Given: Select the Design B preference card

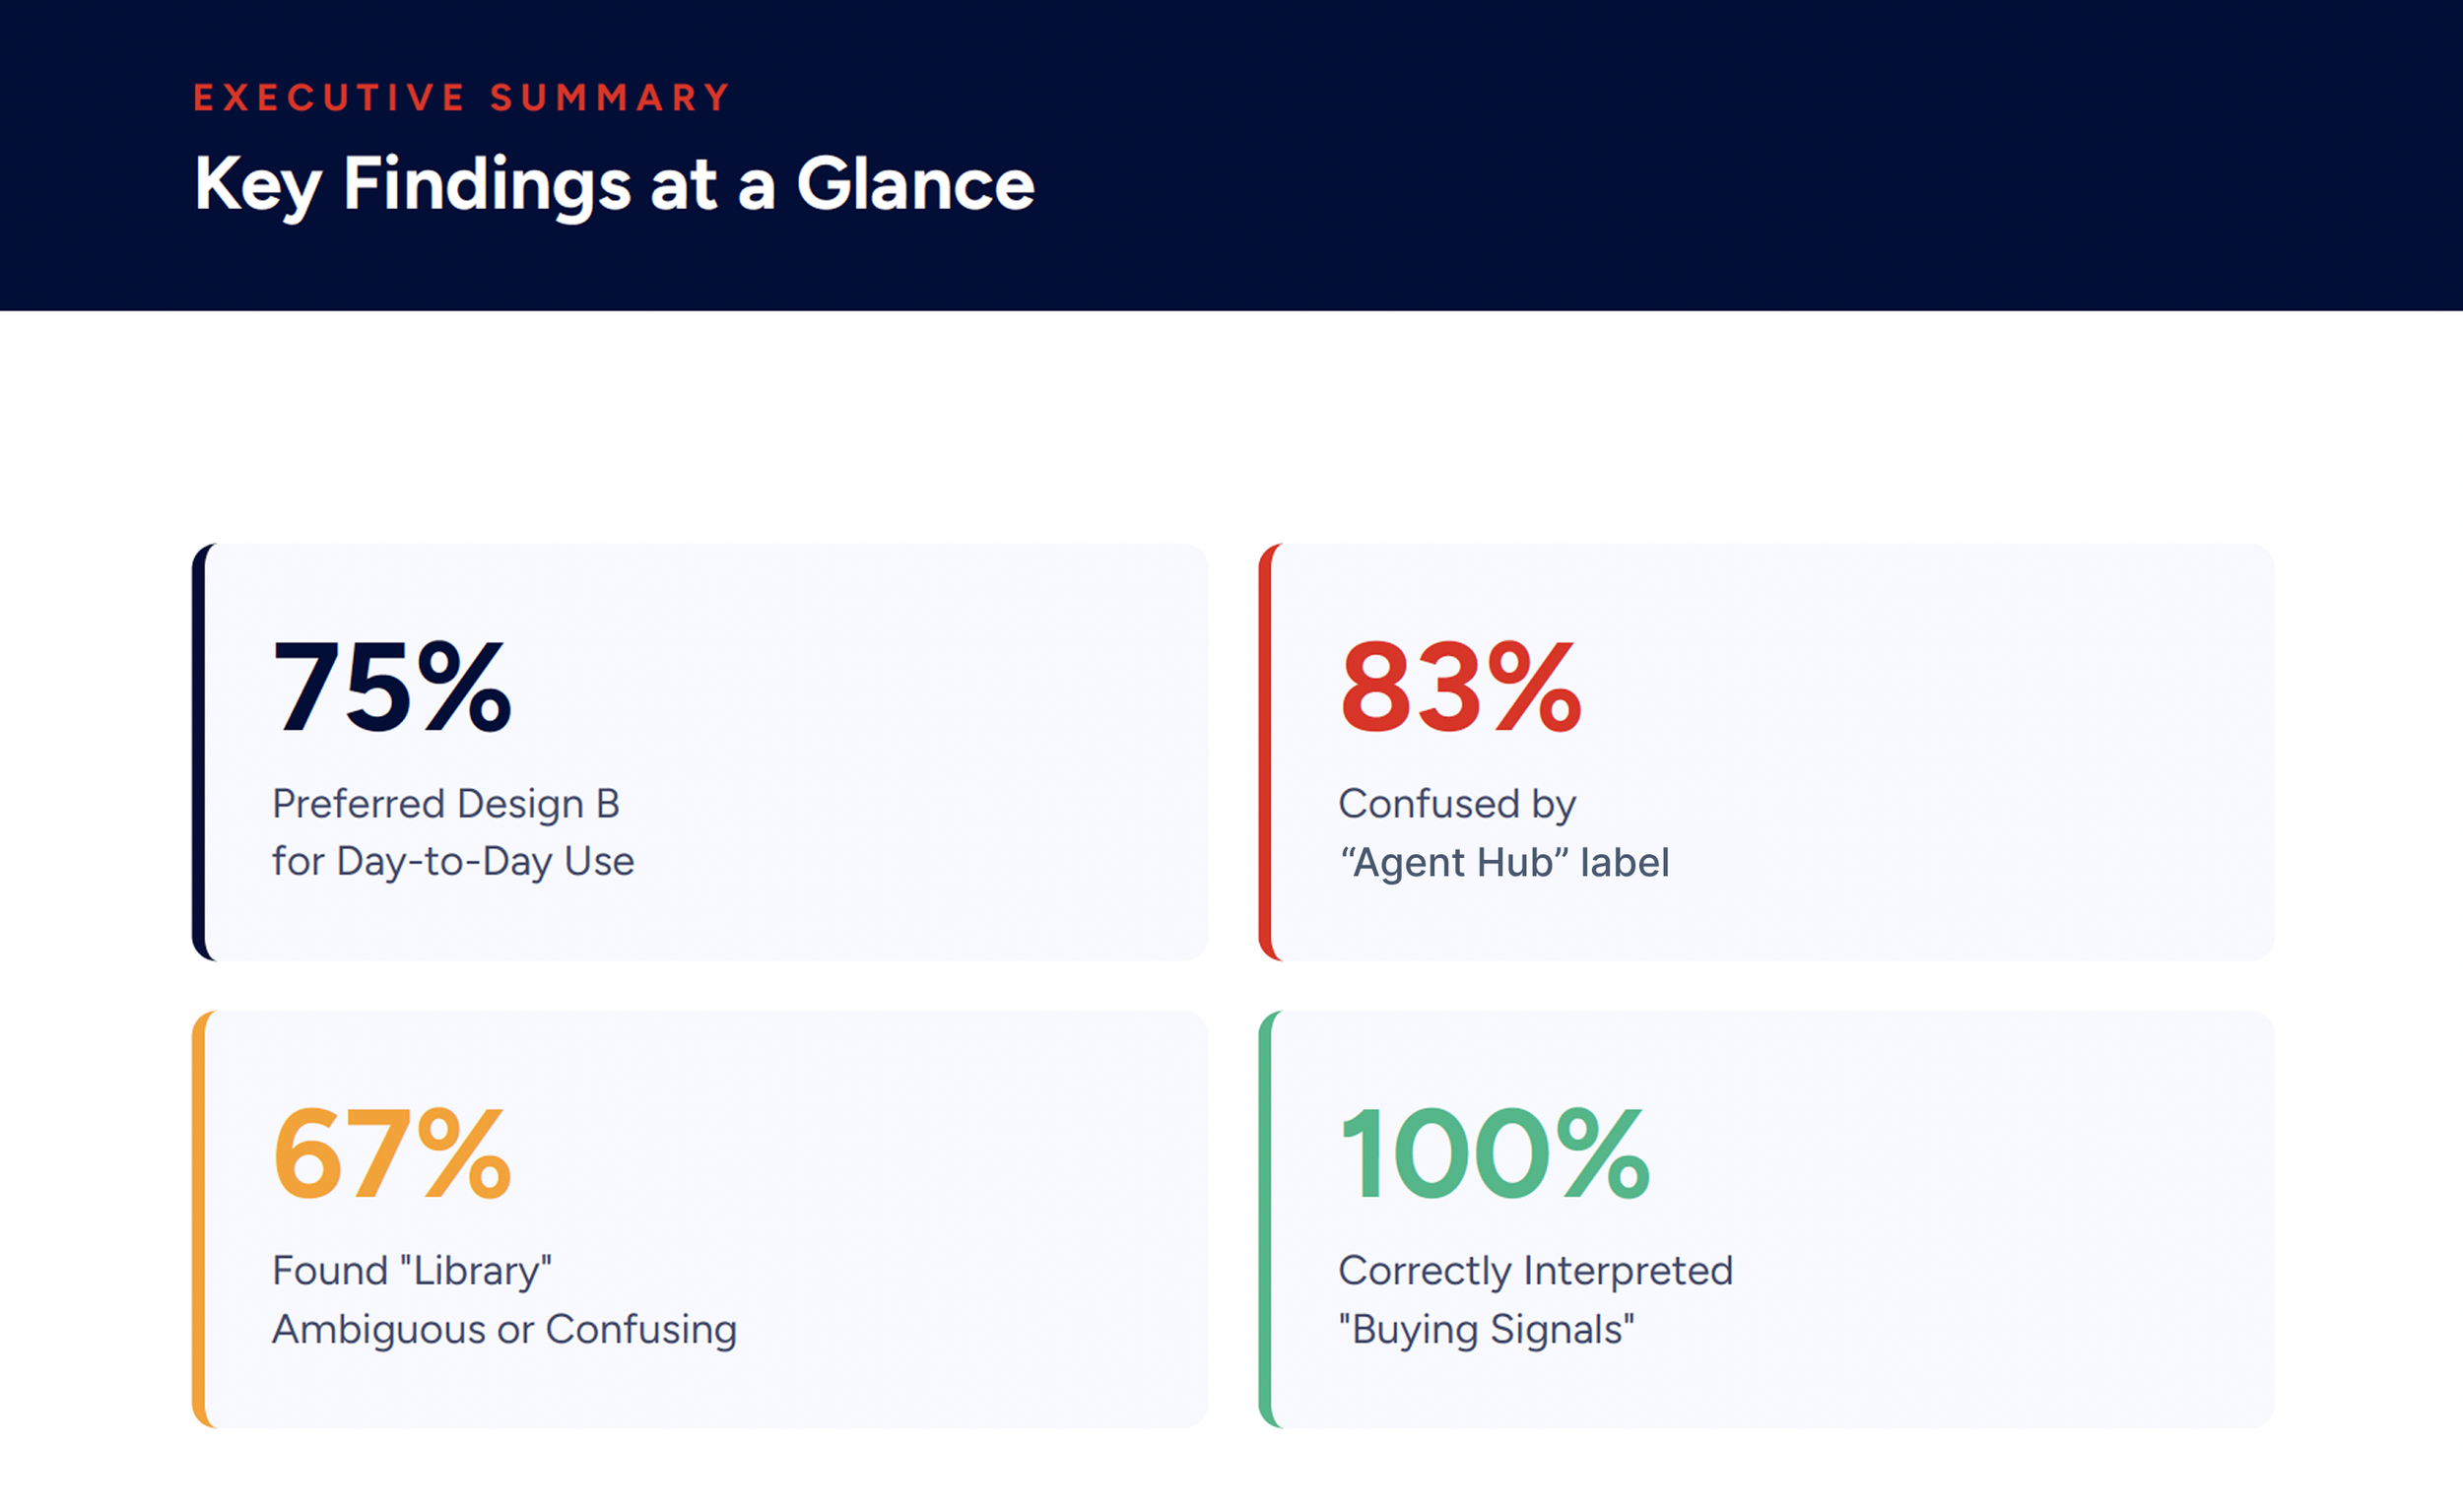Looking at the screenshot, I should click(700, 752).
